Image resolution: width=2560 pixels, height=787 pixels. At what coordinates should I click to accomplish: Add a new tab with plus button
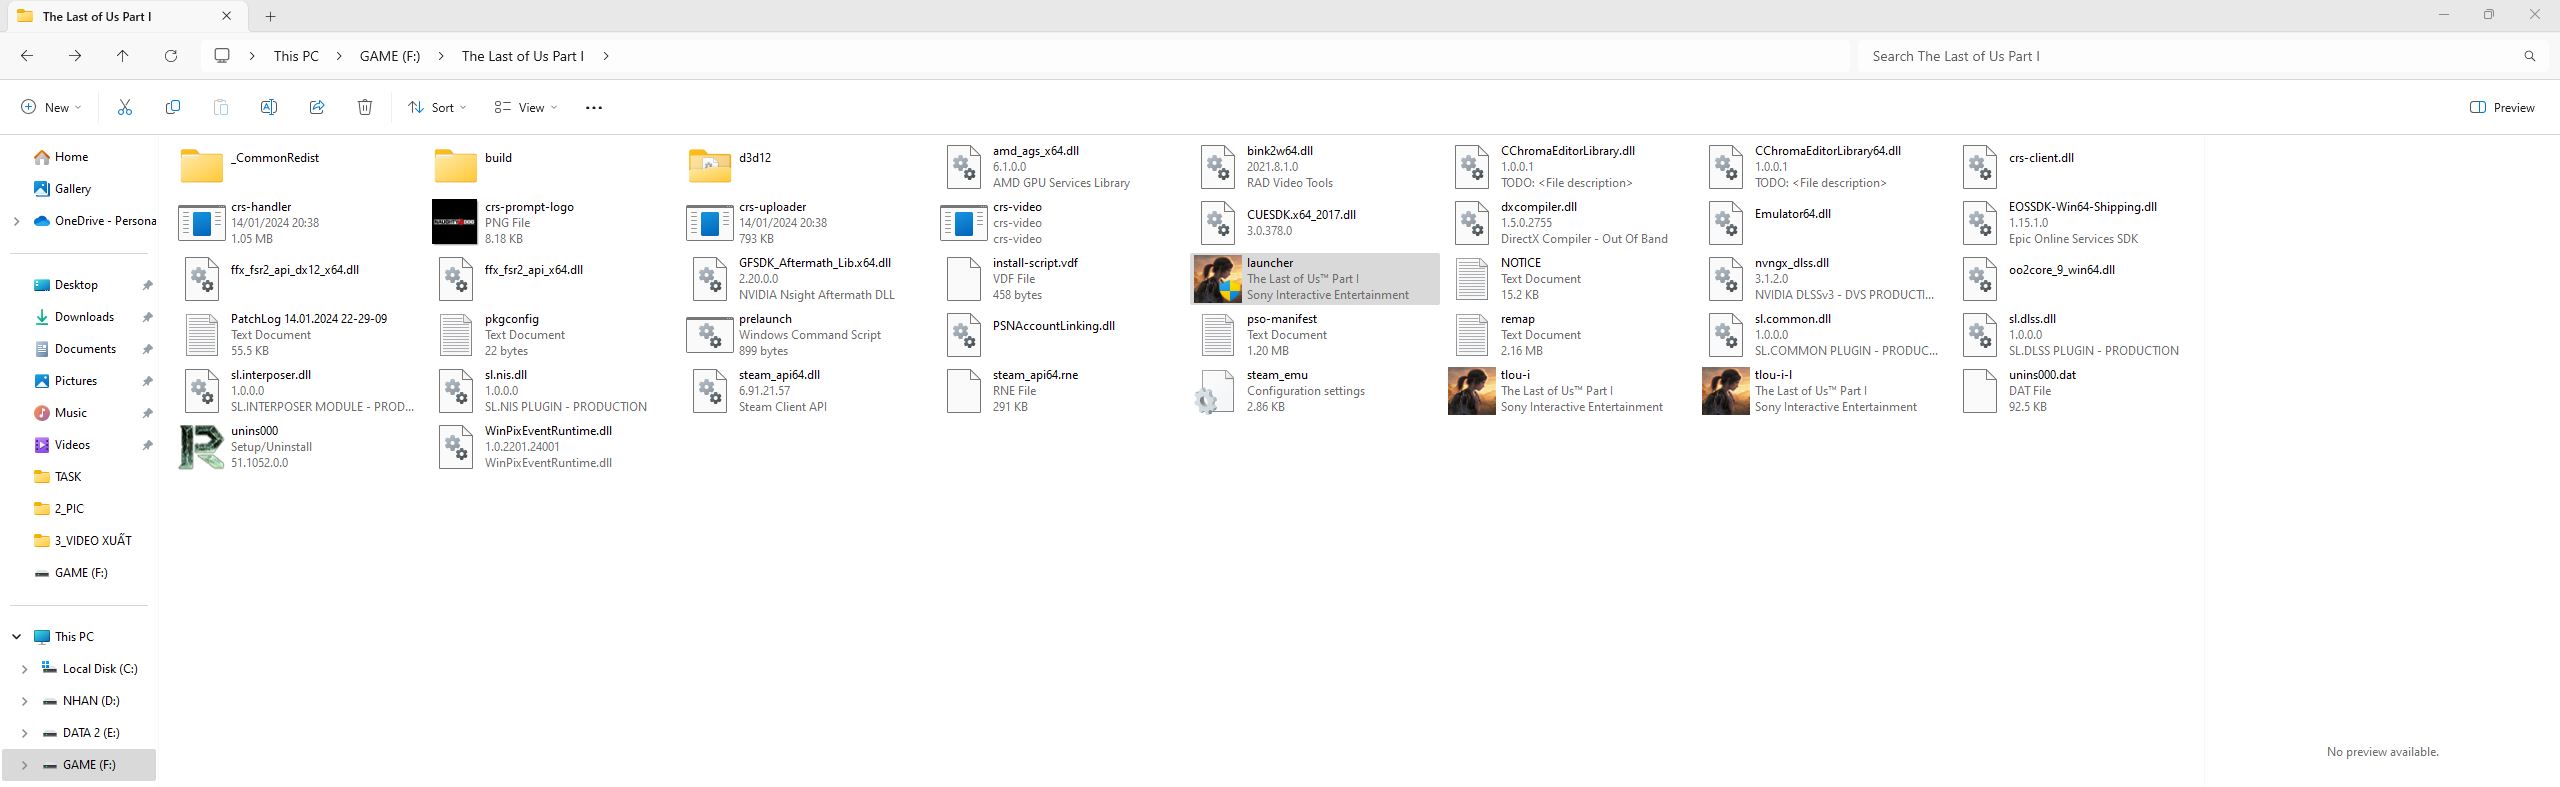tap(270, 16)
